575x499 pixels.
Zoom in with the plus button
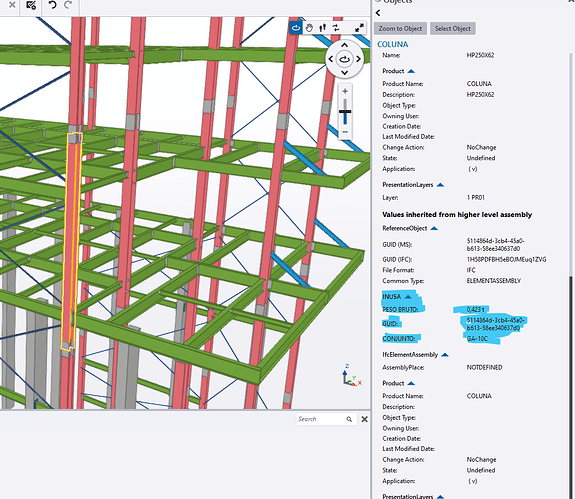point(345,91)
